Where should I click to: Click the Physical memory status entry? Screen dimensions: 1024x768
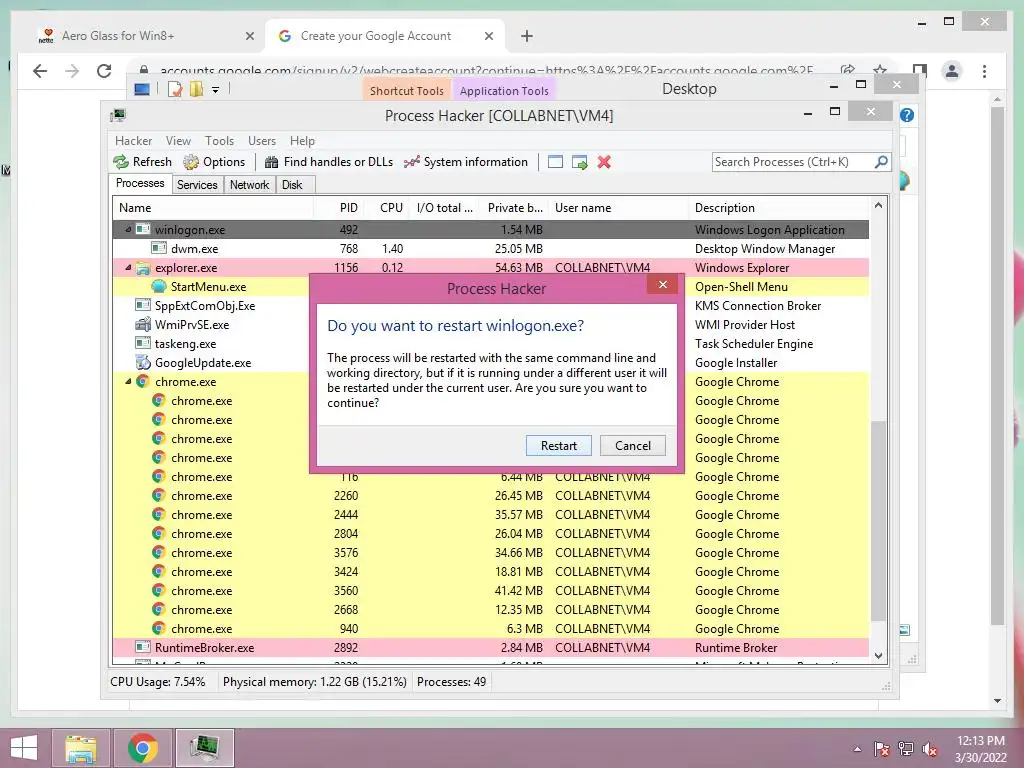(314, 682)
